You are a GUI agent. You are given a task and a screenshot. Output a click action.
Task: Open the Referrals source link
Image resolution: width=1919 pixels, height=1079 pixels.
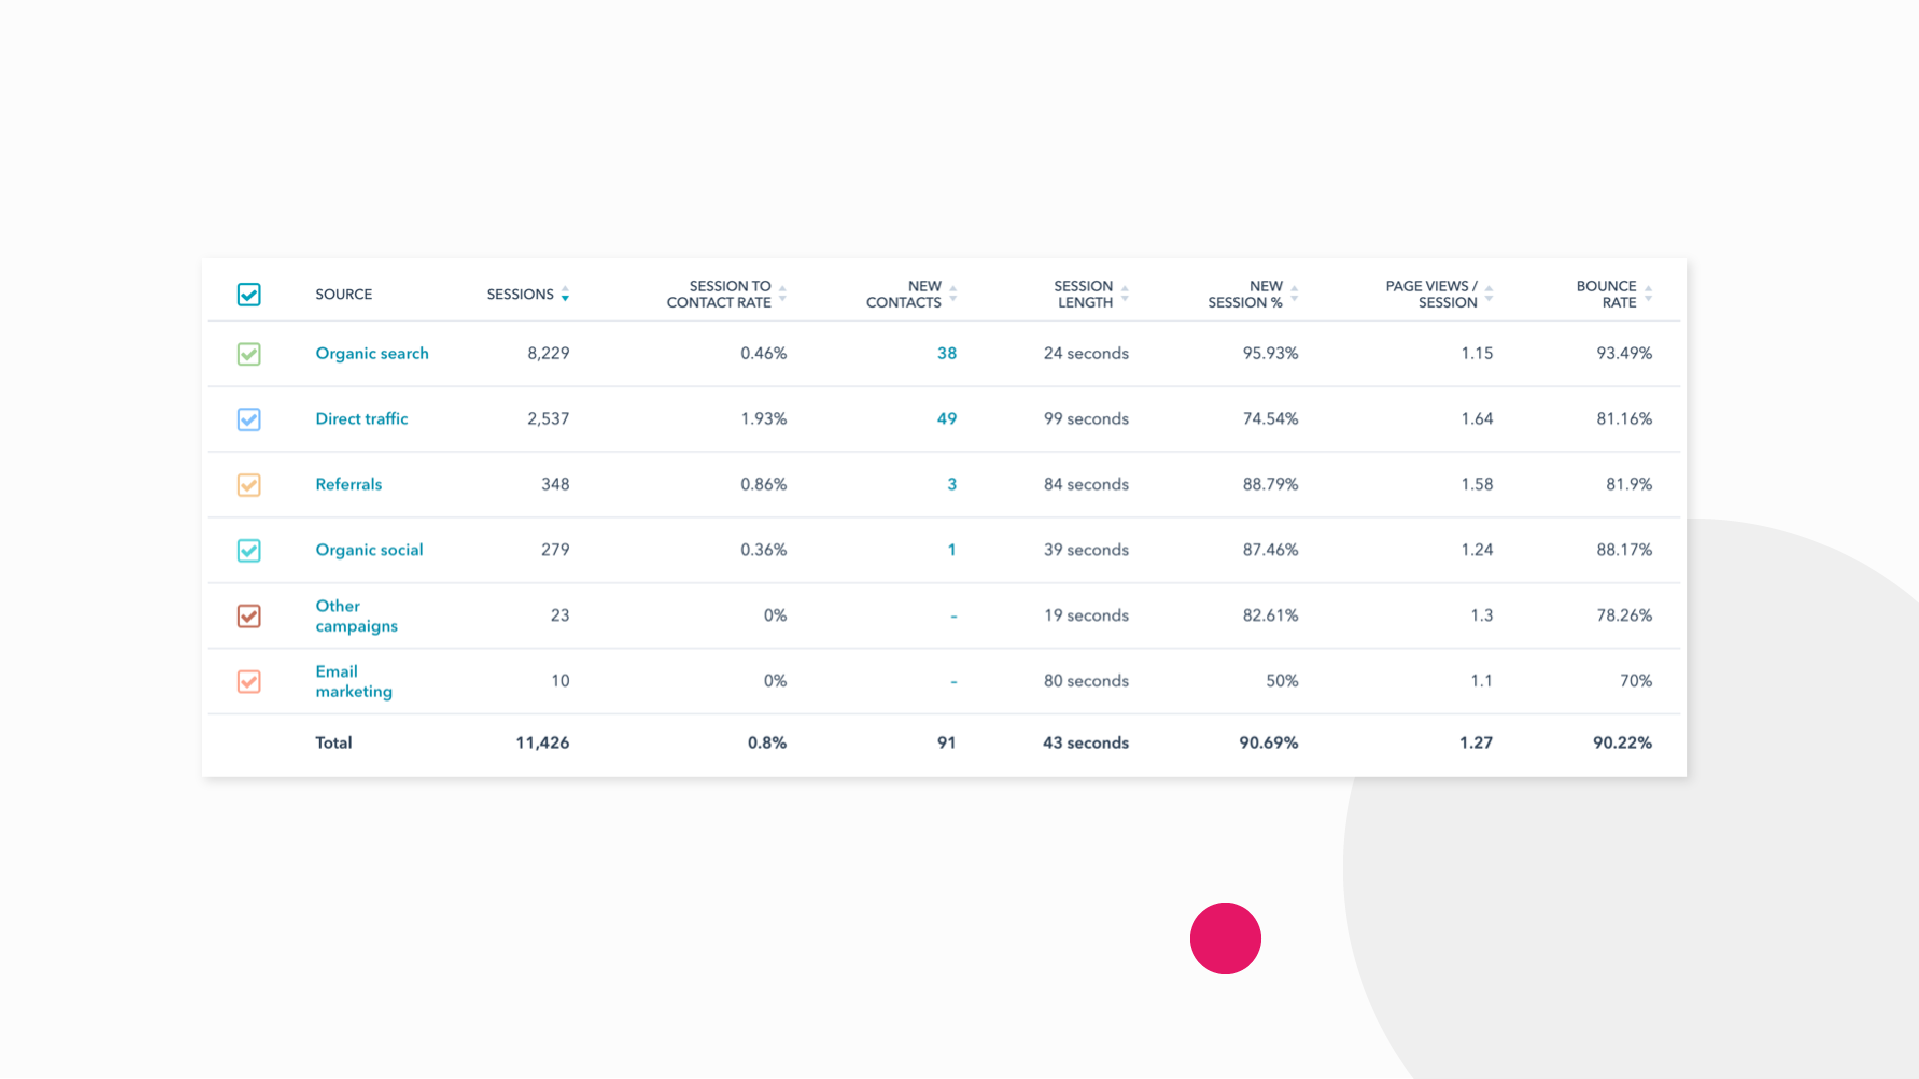[x=349, y=484]
